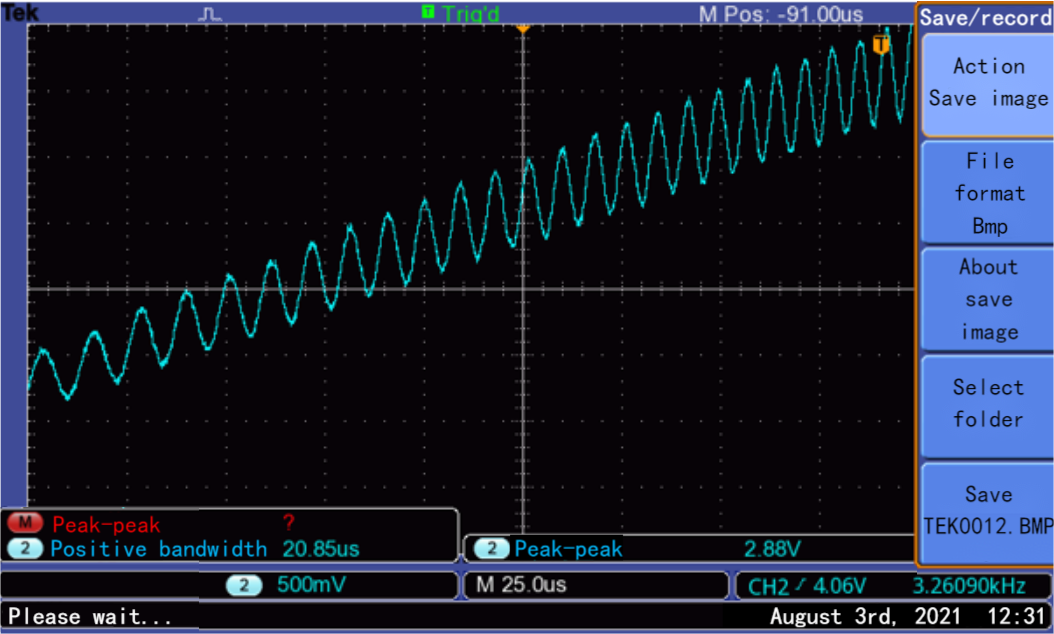Viewport: 1054px width, 634px height.
Task: Click the Tek logo in the corner
Action: click(x=20, y=12)
